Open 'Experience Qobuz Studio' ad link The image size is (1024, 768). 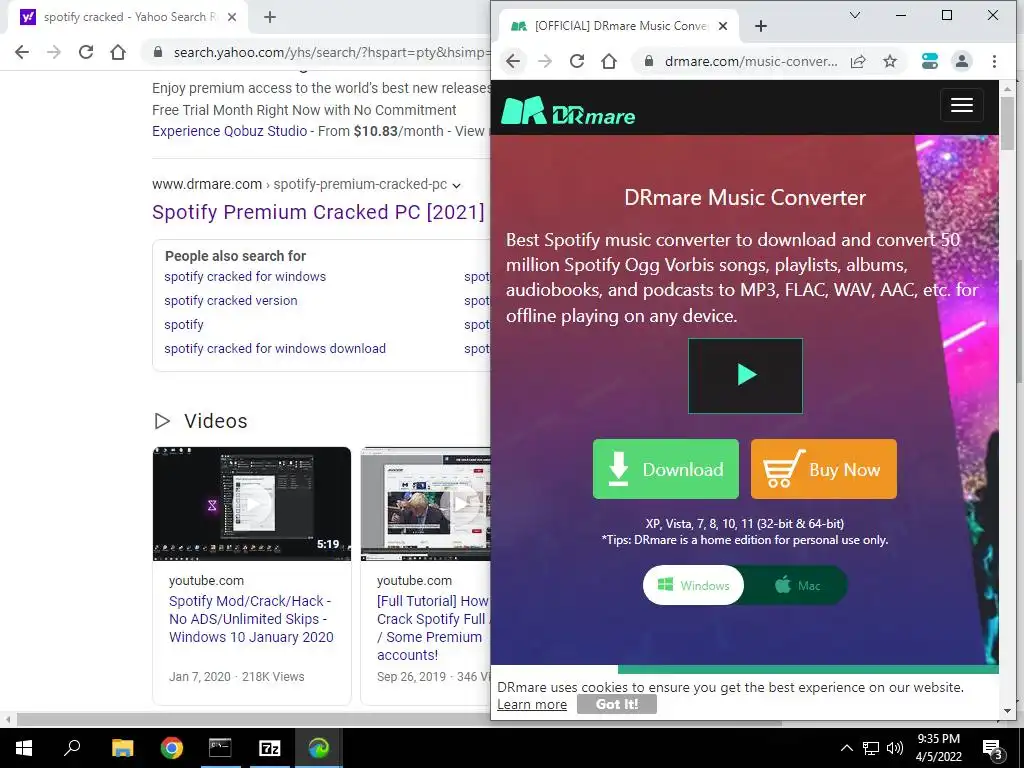[229, 131]
